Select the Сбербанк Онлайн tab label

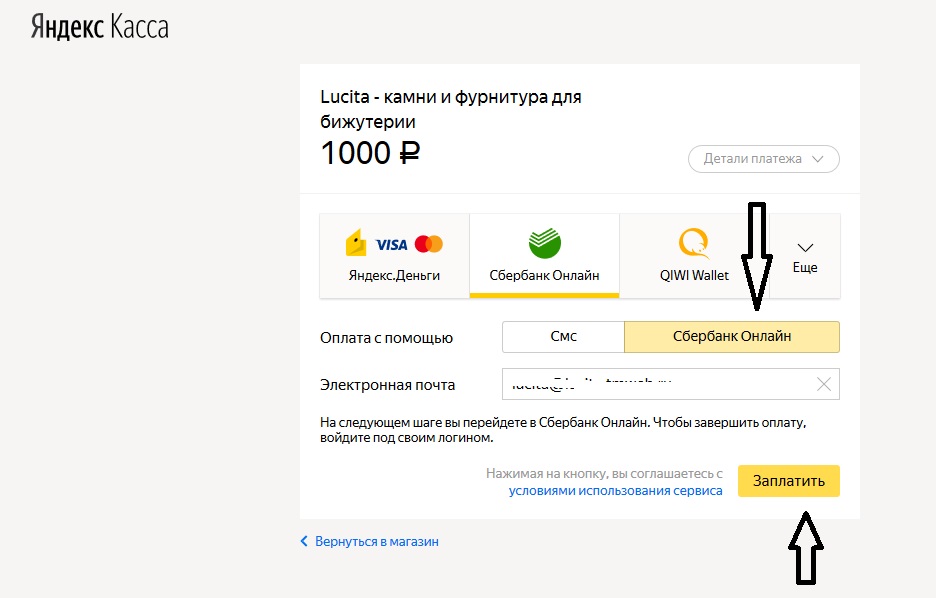point(544,275)
